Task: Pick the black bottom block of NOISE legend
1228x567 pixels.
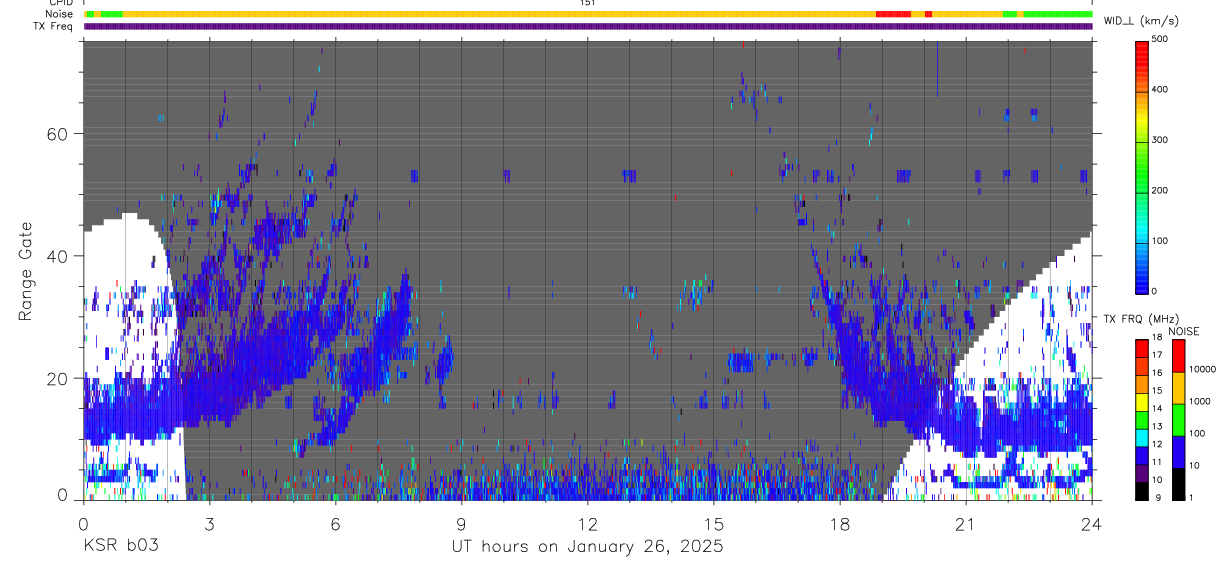Action: tap(1178, 484)
